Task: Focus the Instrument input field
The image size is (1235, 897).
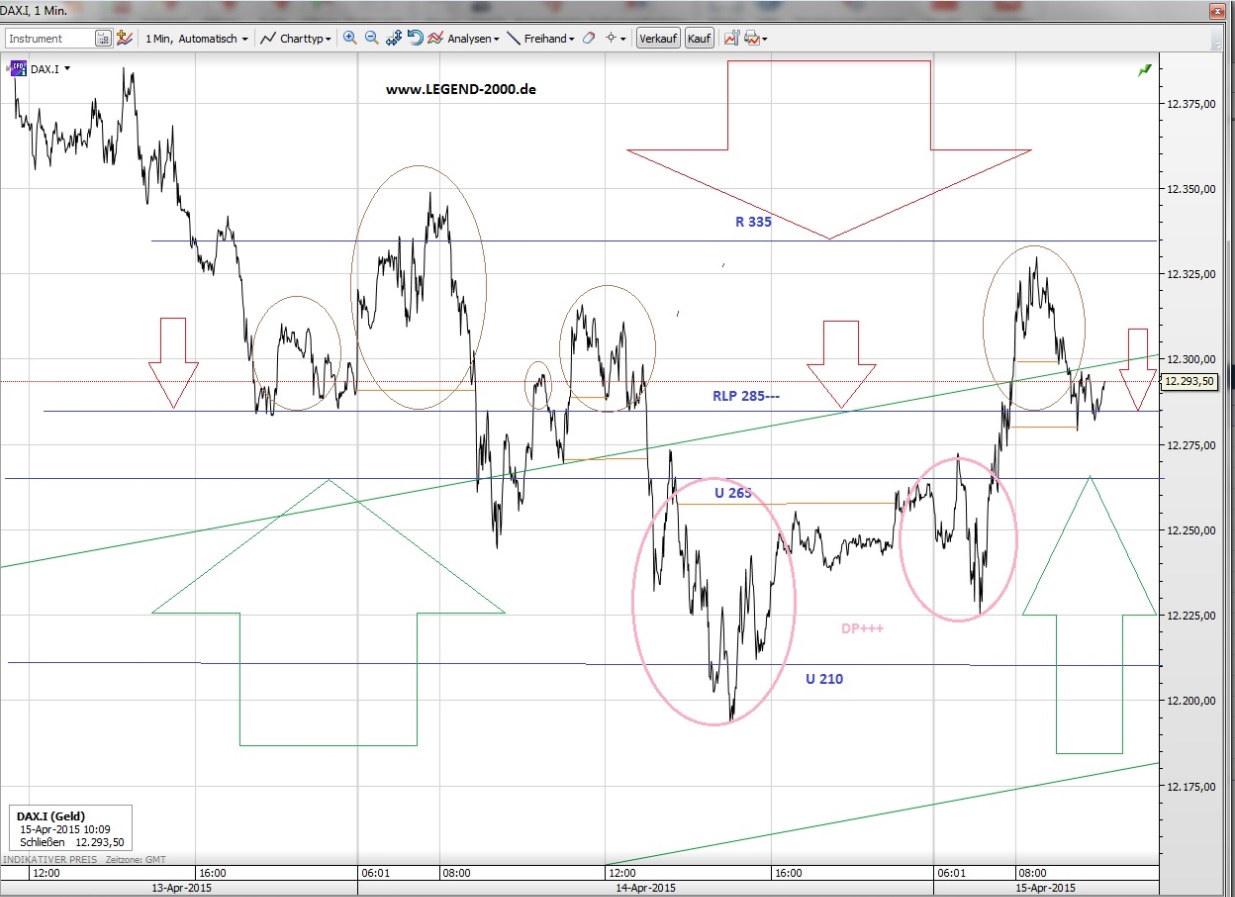Action: point(50,38)
